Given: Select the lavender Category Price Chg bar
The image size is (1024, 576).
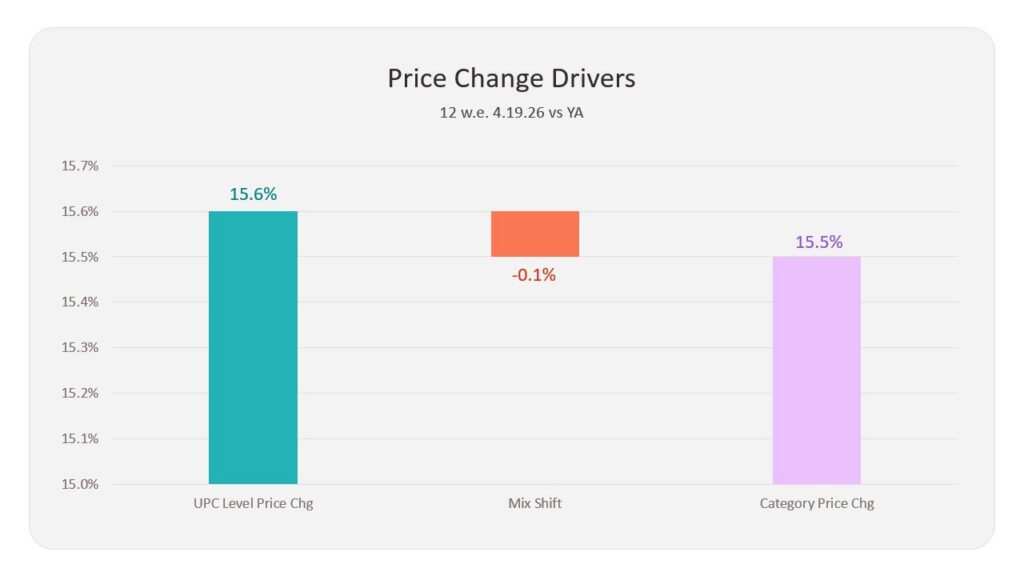Looking at the screenshot, I should click(816, 370).
